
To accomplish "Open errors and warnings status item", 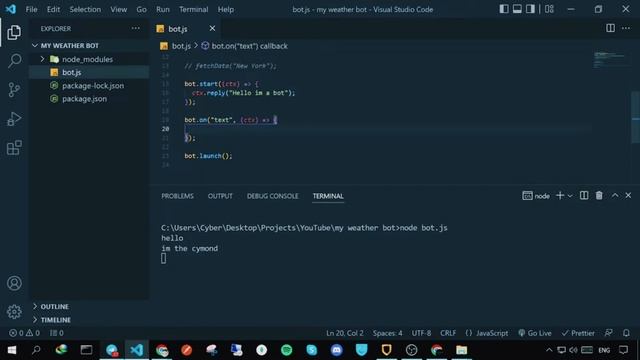I will [24, 333].
